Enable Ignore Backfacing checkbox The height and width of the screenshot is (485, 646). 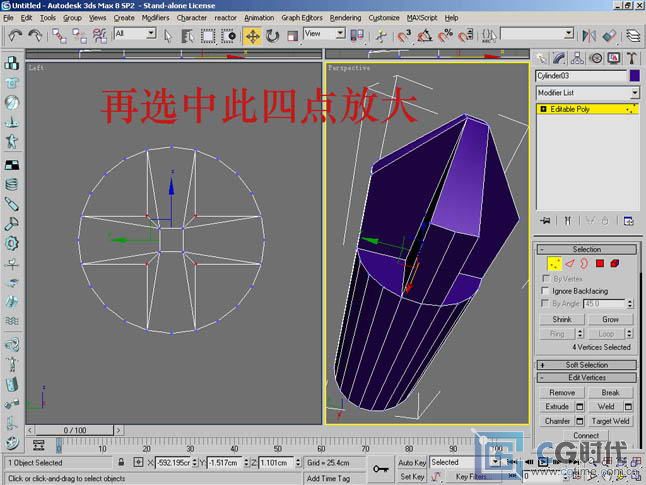[545, 291]
